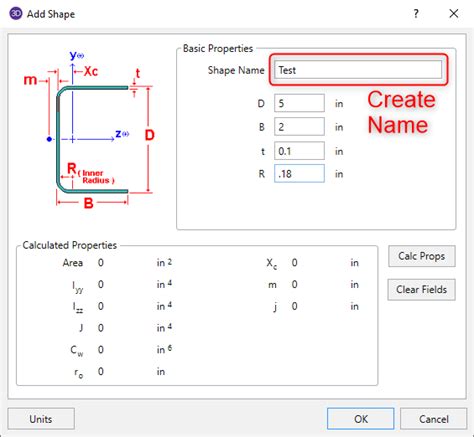Click the calculated Area value
Screen dimensions: 474x437
click(101, 263)
